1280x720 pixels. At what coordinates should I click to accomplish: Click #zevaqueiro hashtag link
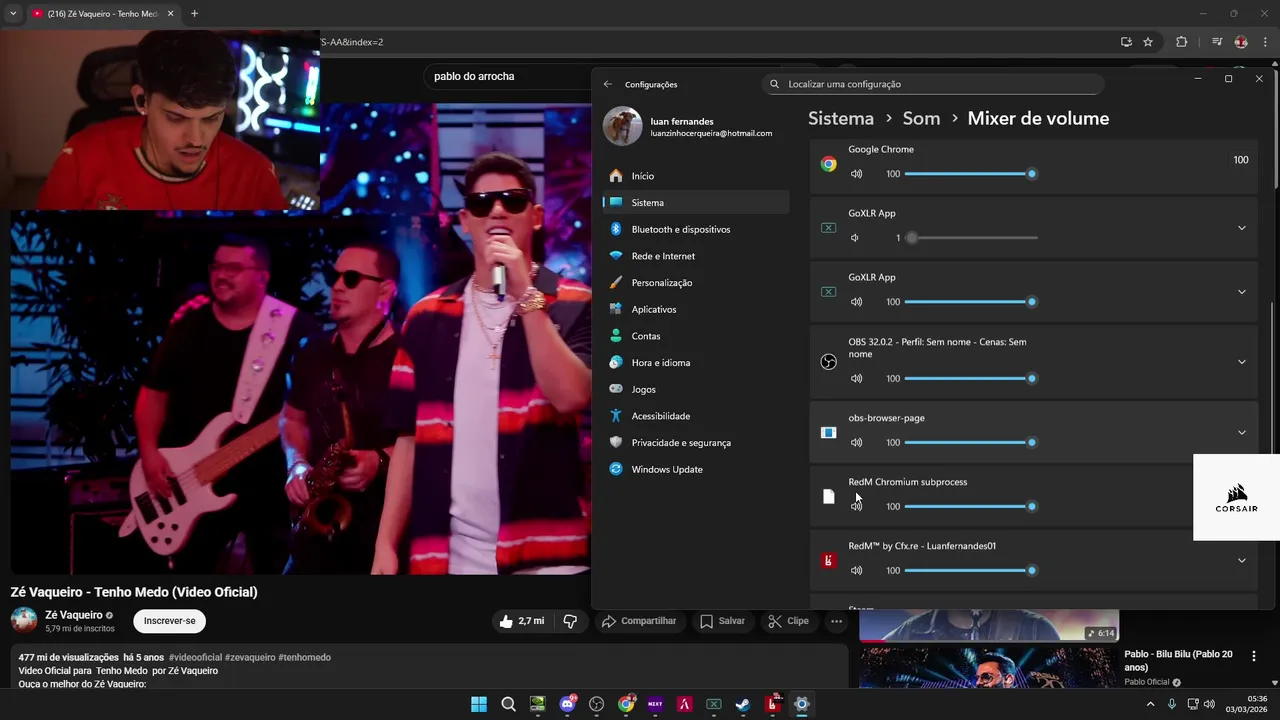249,657
